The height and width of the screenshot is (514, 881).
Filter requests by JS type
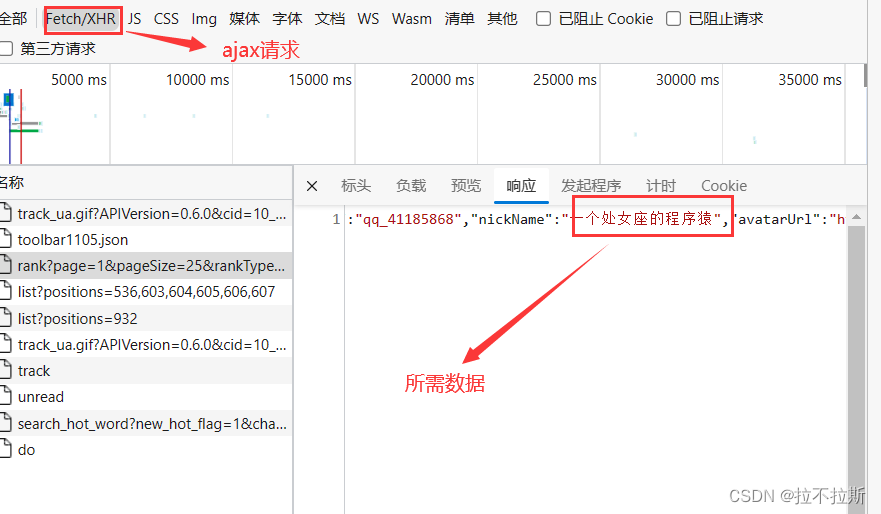(x=135, y=19)
